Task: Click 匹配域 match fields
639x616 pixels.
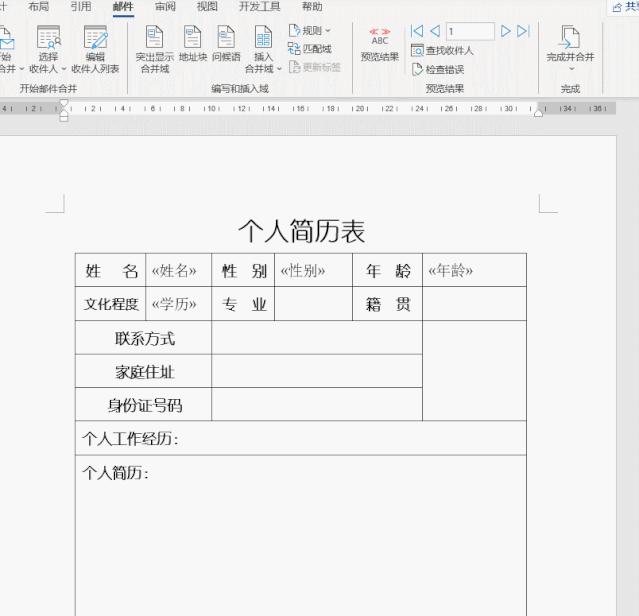Action: (309, 49)
